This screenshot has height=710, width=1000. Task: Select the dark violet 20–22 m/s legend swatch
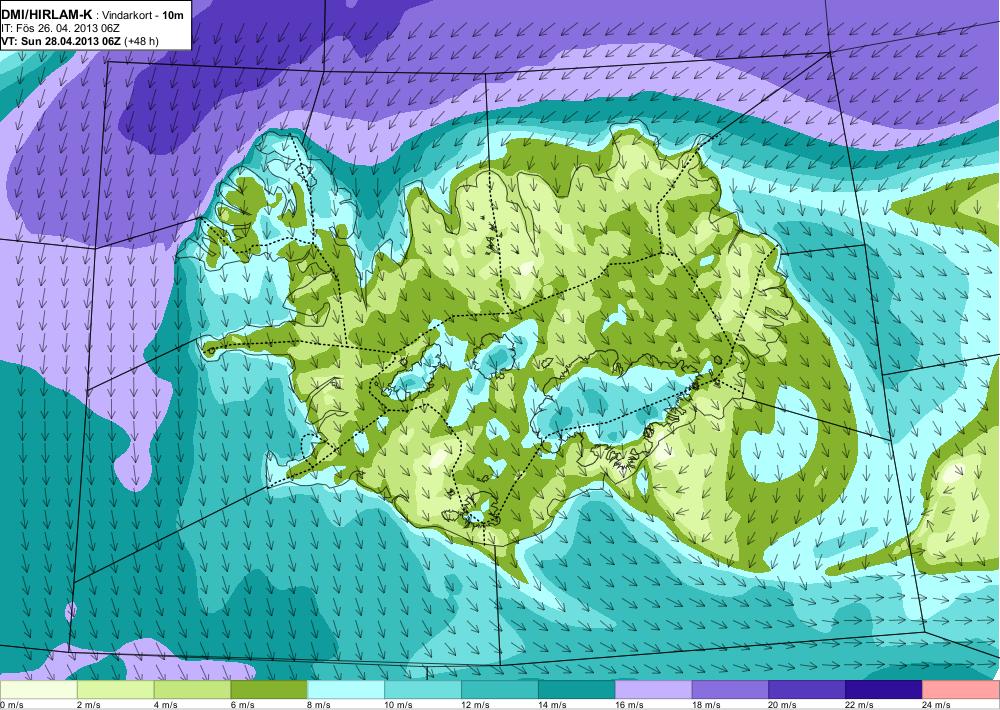[x=807, y=690]
